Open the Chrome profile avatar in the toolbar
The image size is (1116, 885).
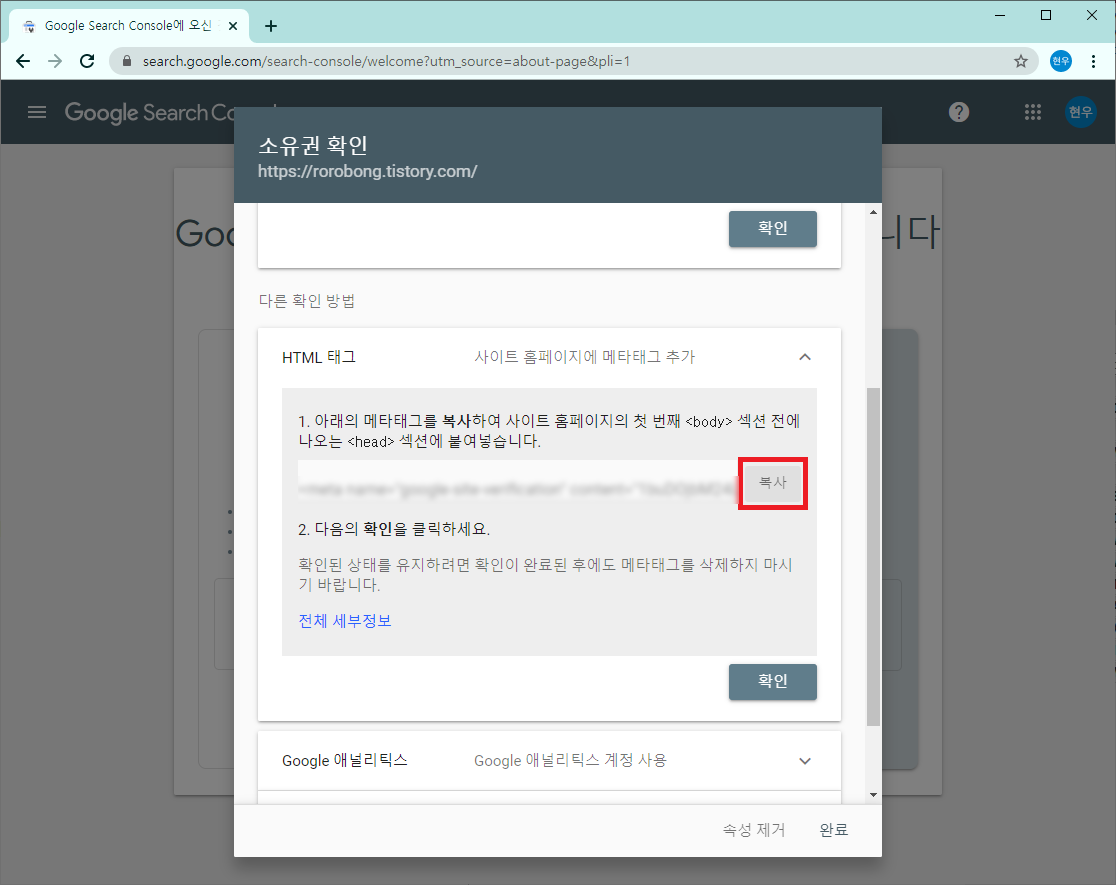[1060, 61]
